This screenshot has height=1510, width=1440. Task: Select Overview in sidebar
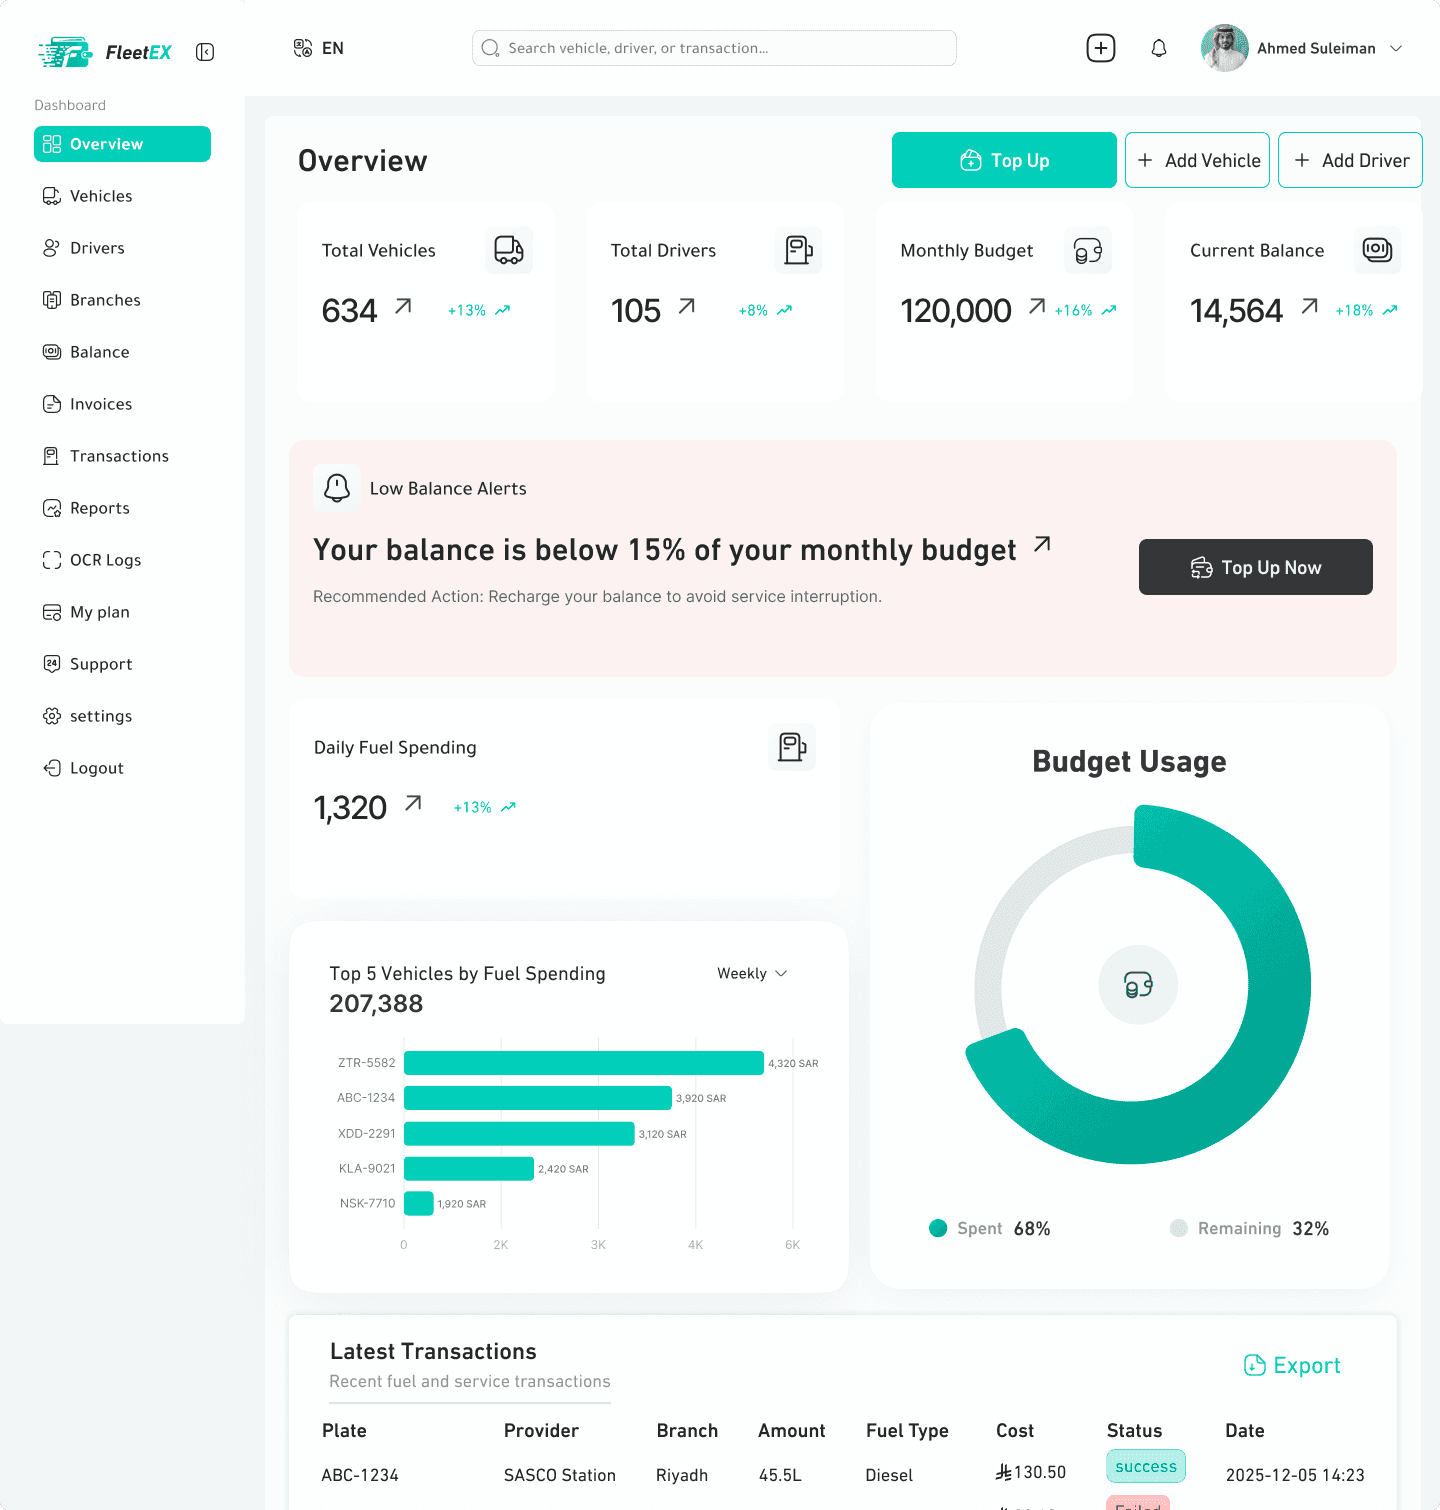[x=122, y=144]
